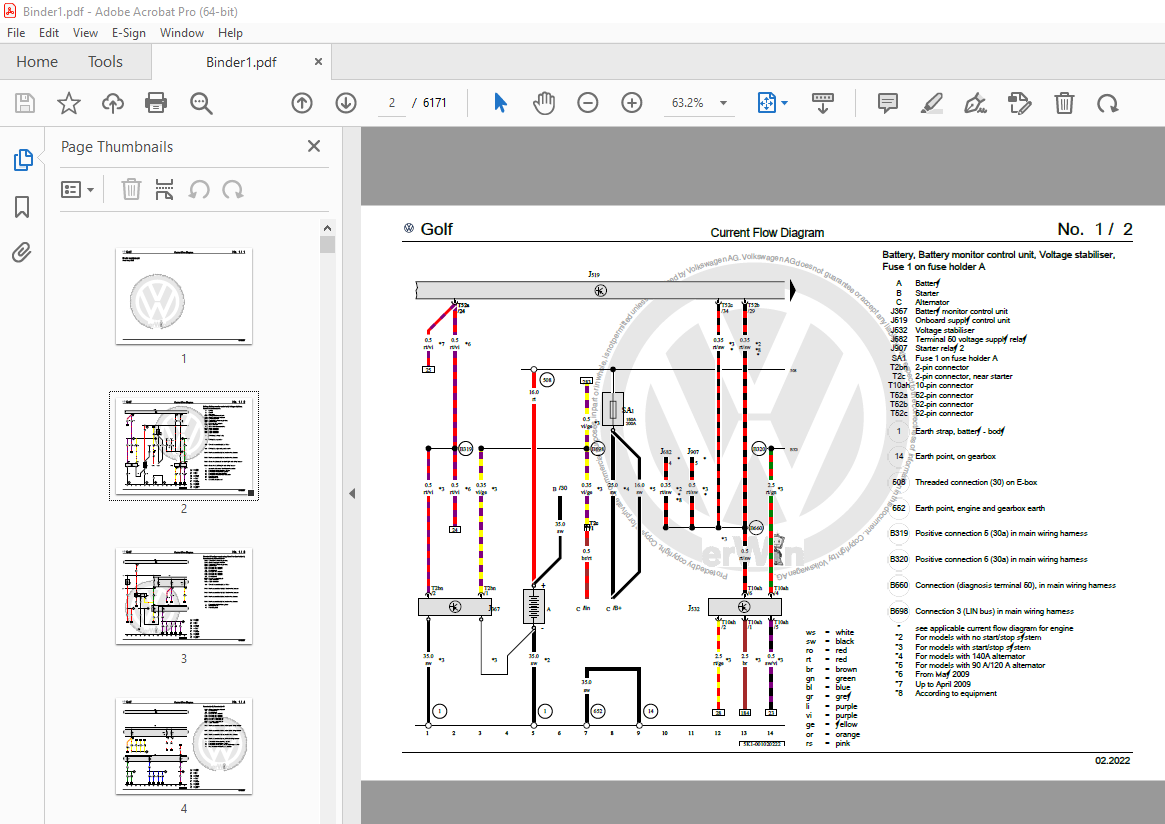1165x824 pixels.
Task: Close the Binder1.pdf tab
Action: (x=318, y=62)
